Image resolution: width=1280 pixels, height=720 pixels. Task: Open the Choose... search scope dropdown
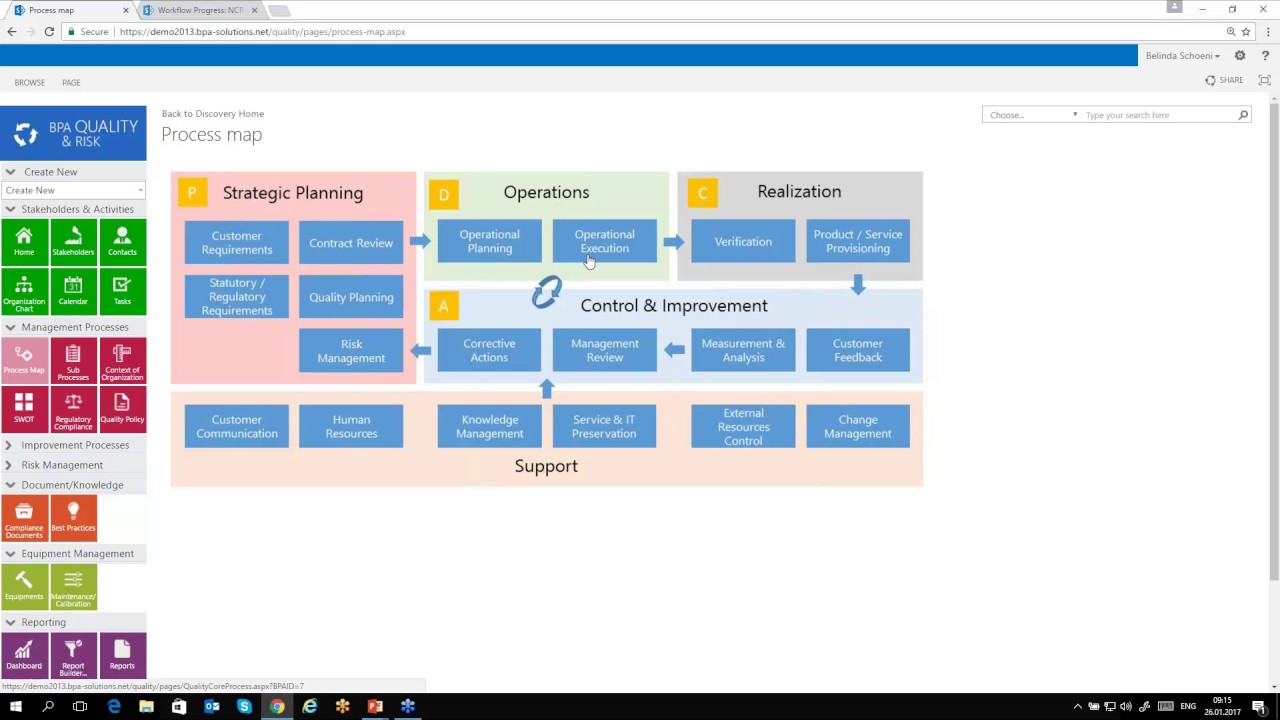point(1033,115)
